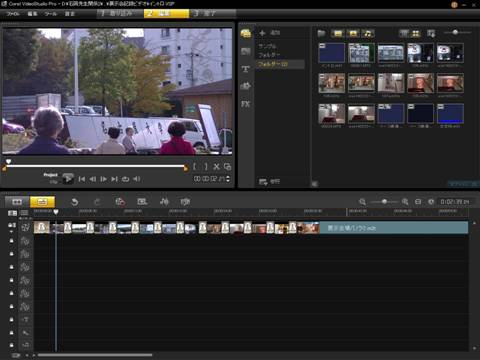
Task: Click the Mark-in bracket button
Action: point(194,166)
